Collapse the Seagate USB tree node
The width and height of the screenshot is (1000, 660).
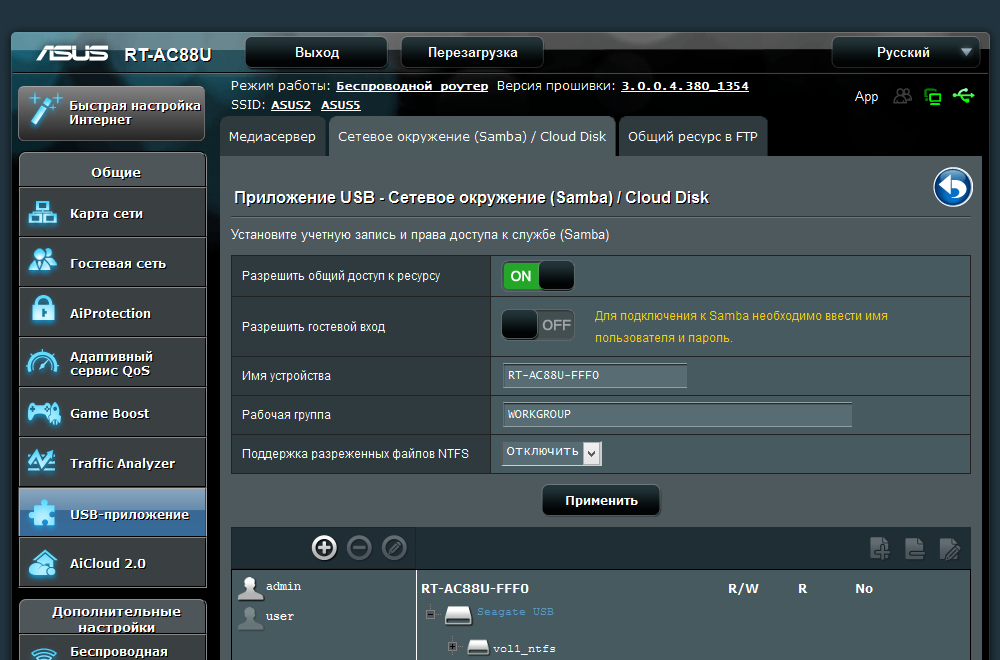pos(430,614)
